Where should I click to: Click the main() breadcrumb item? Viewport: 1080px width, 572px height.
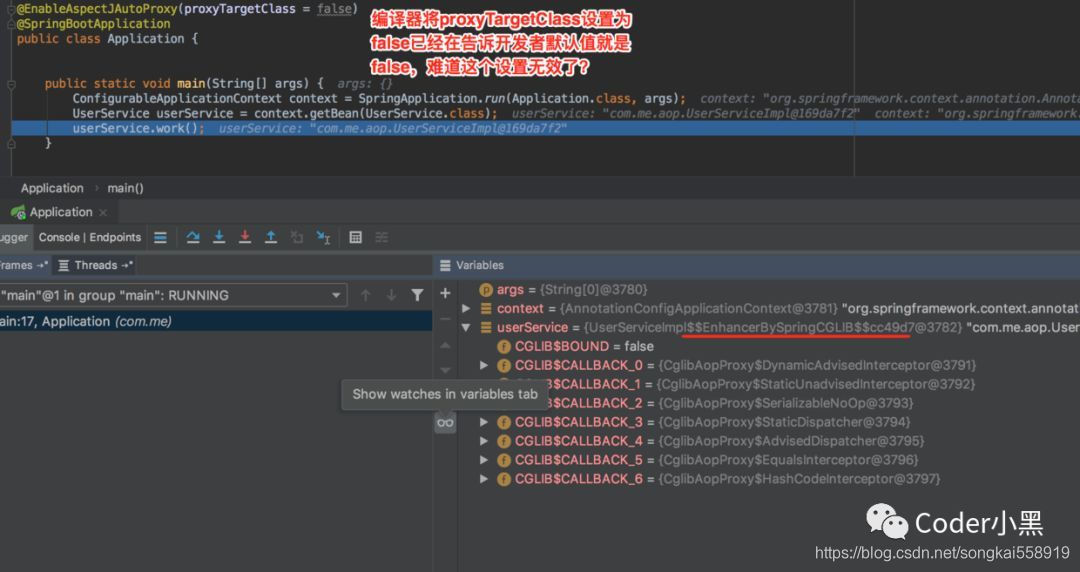(125, 188)
